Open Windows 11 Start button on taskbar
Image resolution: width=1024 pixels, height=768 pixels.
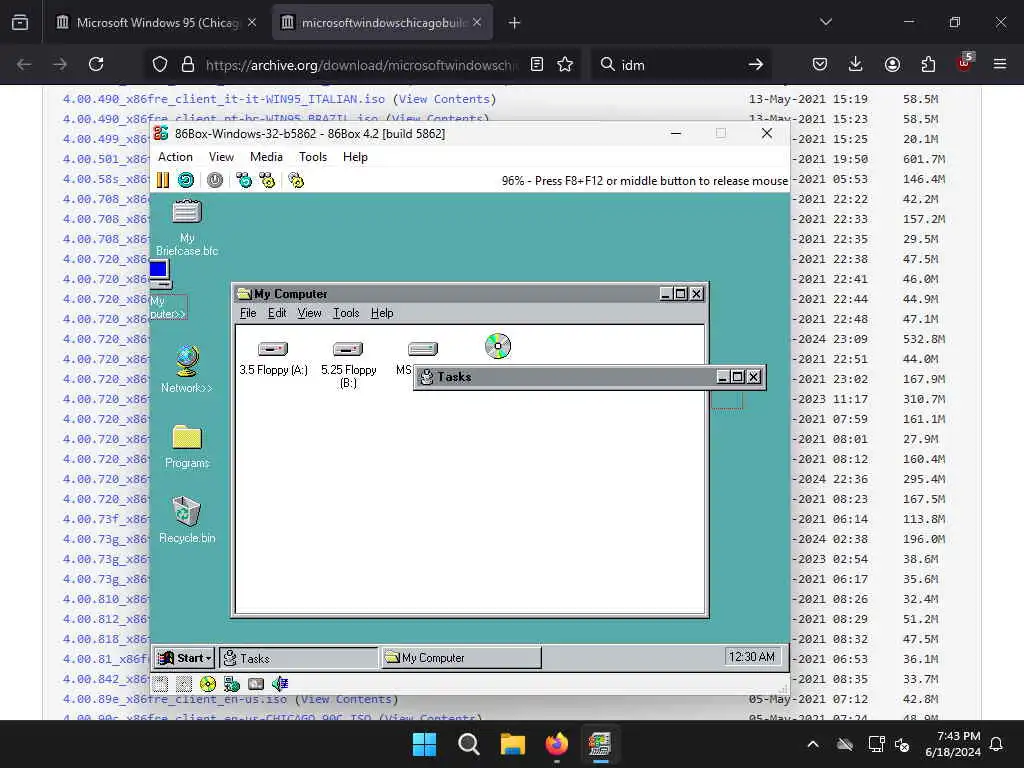(x=424, y=744)
